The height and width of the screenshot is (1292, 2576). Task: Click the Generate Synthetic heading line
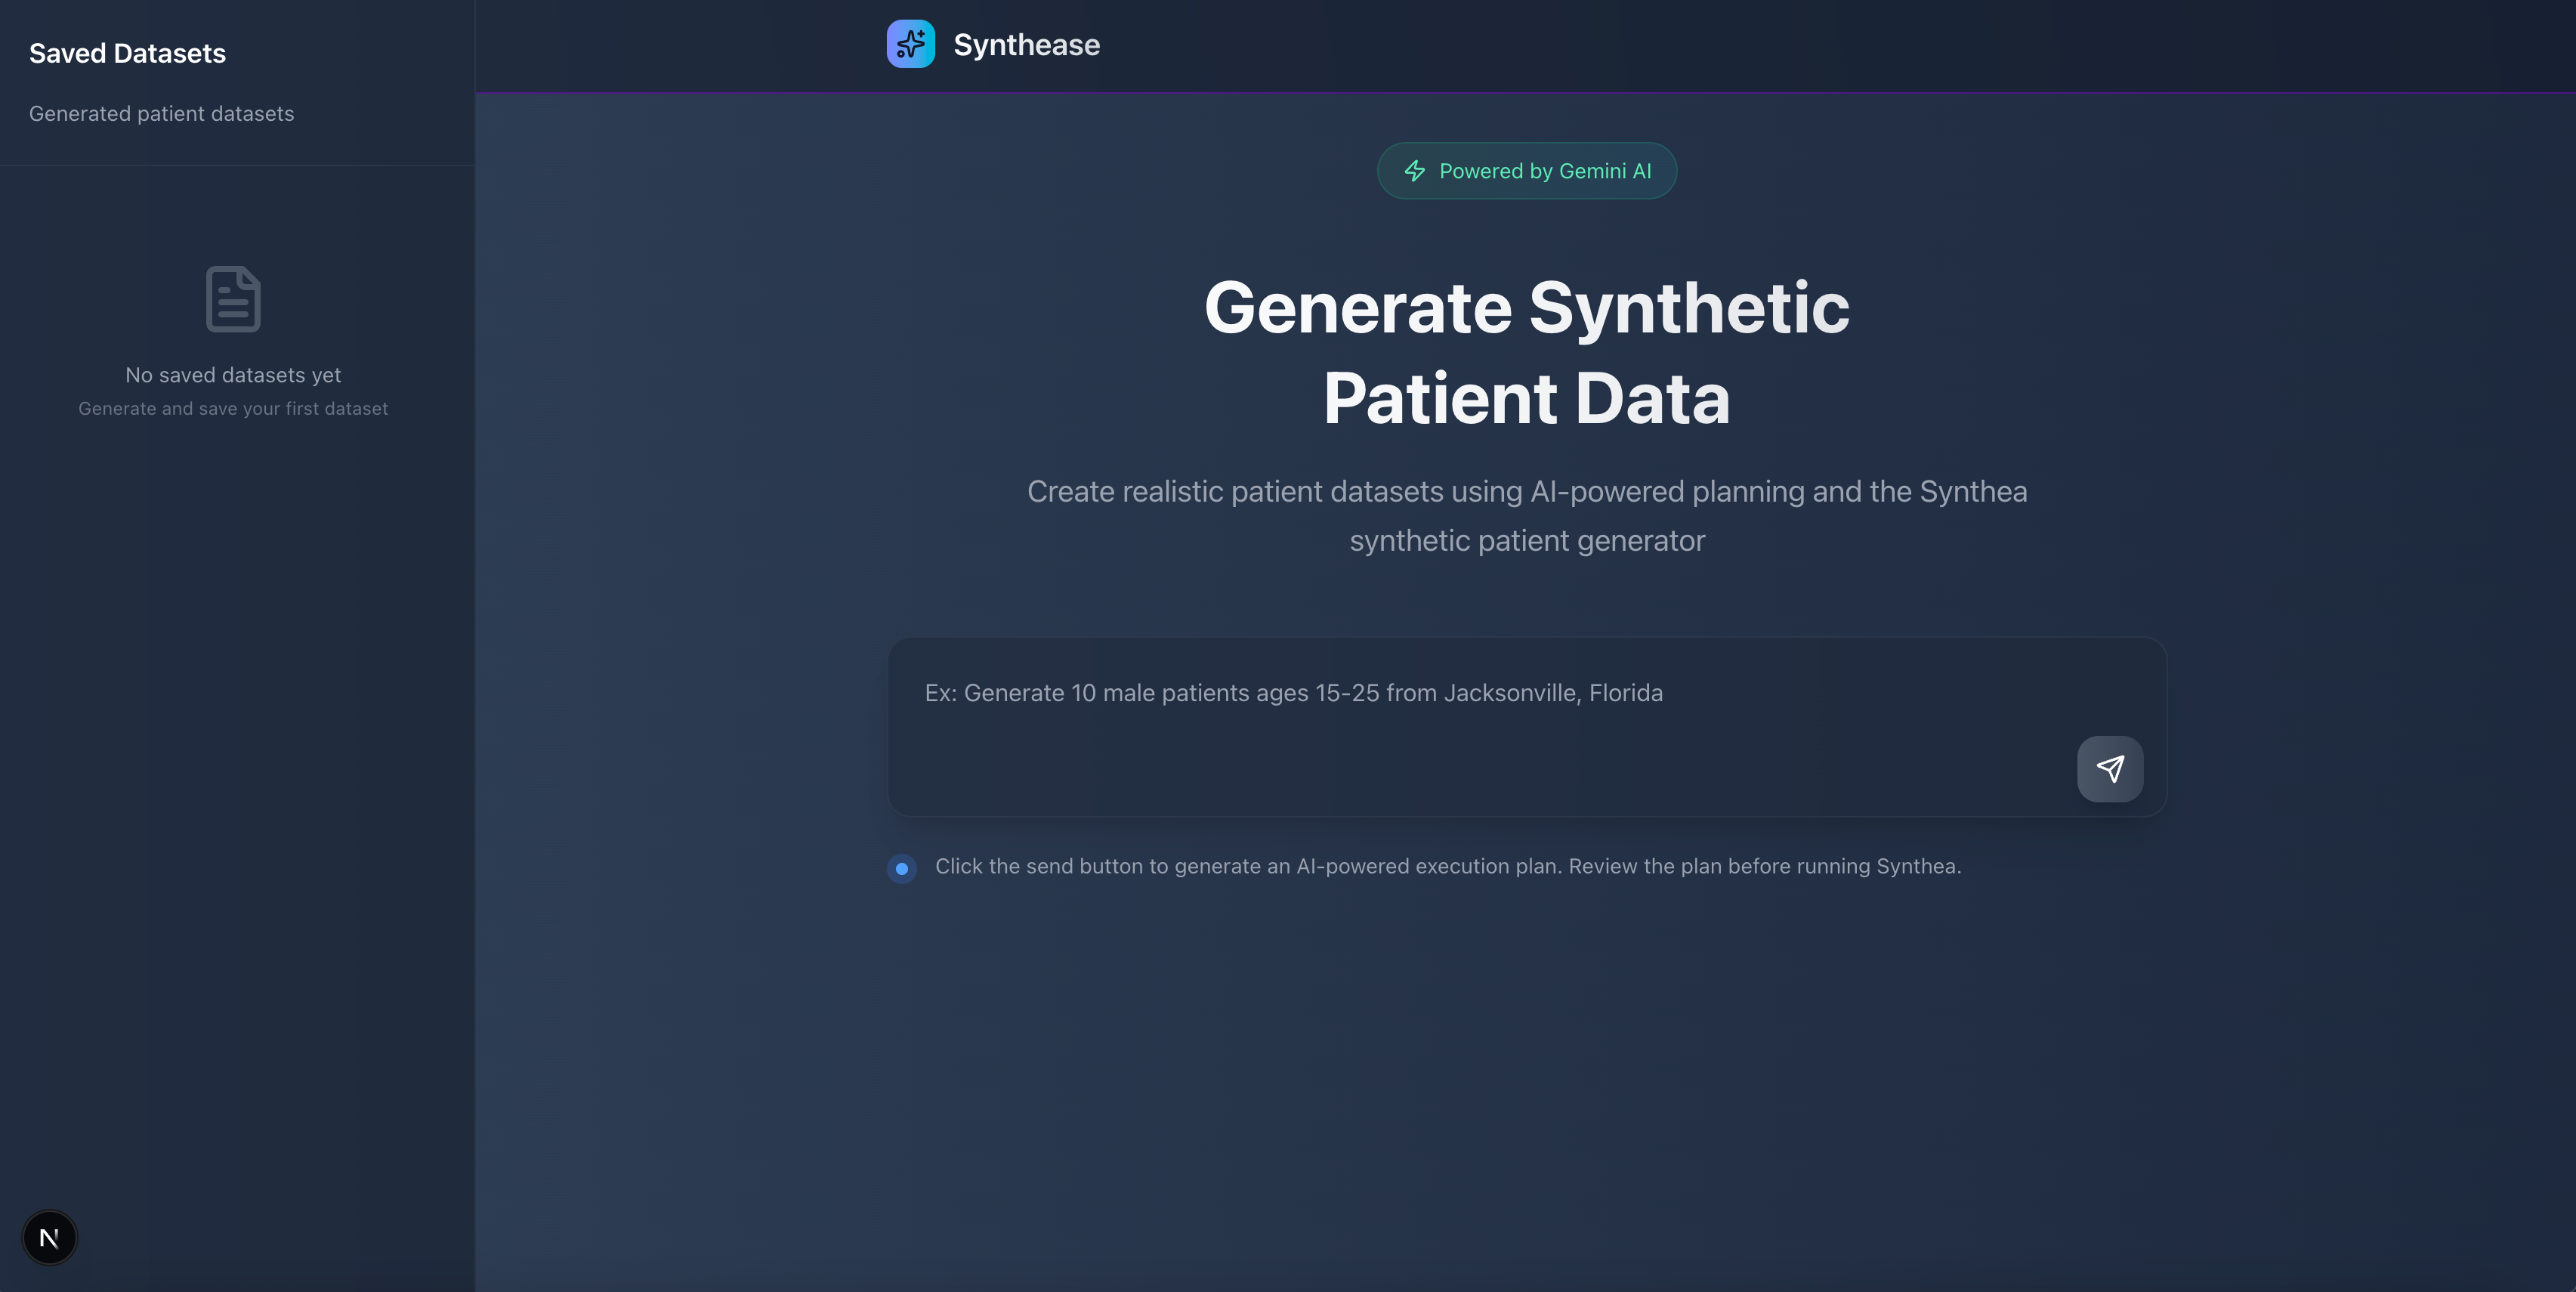click(x=1526, y=307)
